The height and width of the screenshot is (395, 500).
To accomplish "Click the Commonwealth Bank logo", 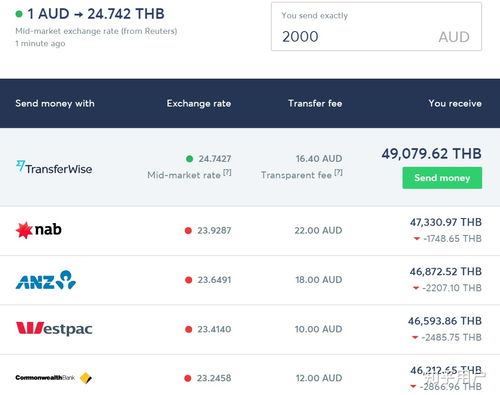I will (x=54, y=378).
